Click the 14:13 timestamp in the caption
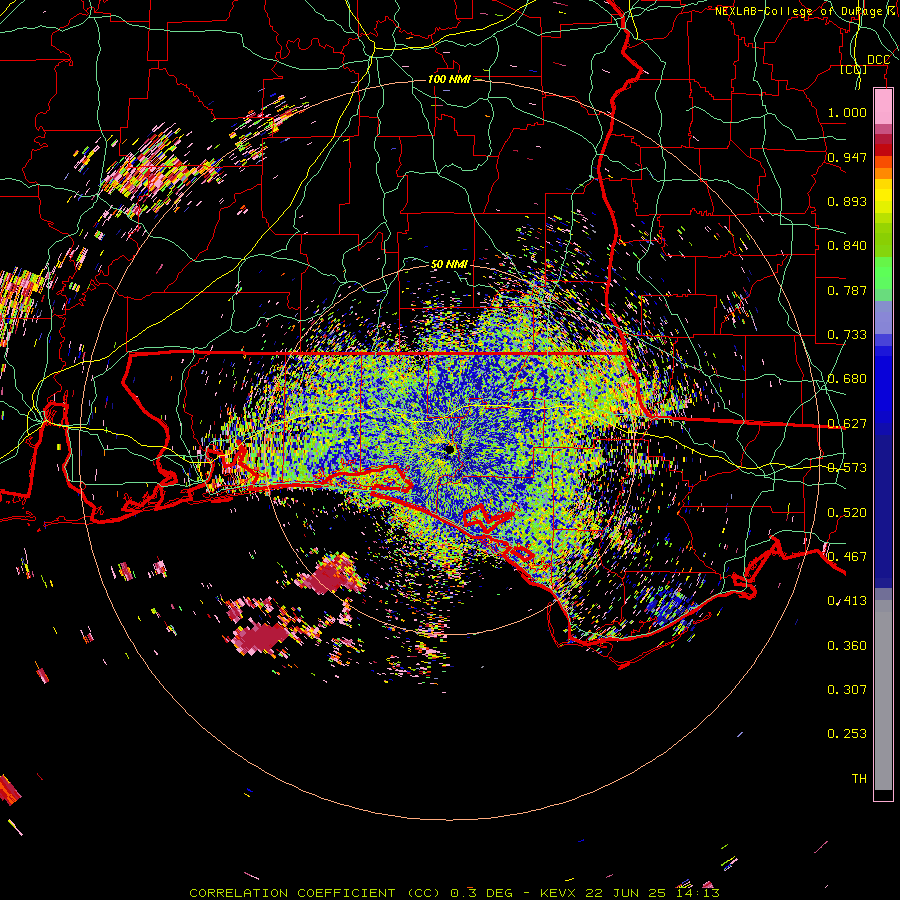The height and width of the screenshot is (900, 900). [x=696, y=893]
